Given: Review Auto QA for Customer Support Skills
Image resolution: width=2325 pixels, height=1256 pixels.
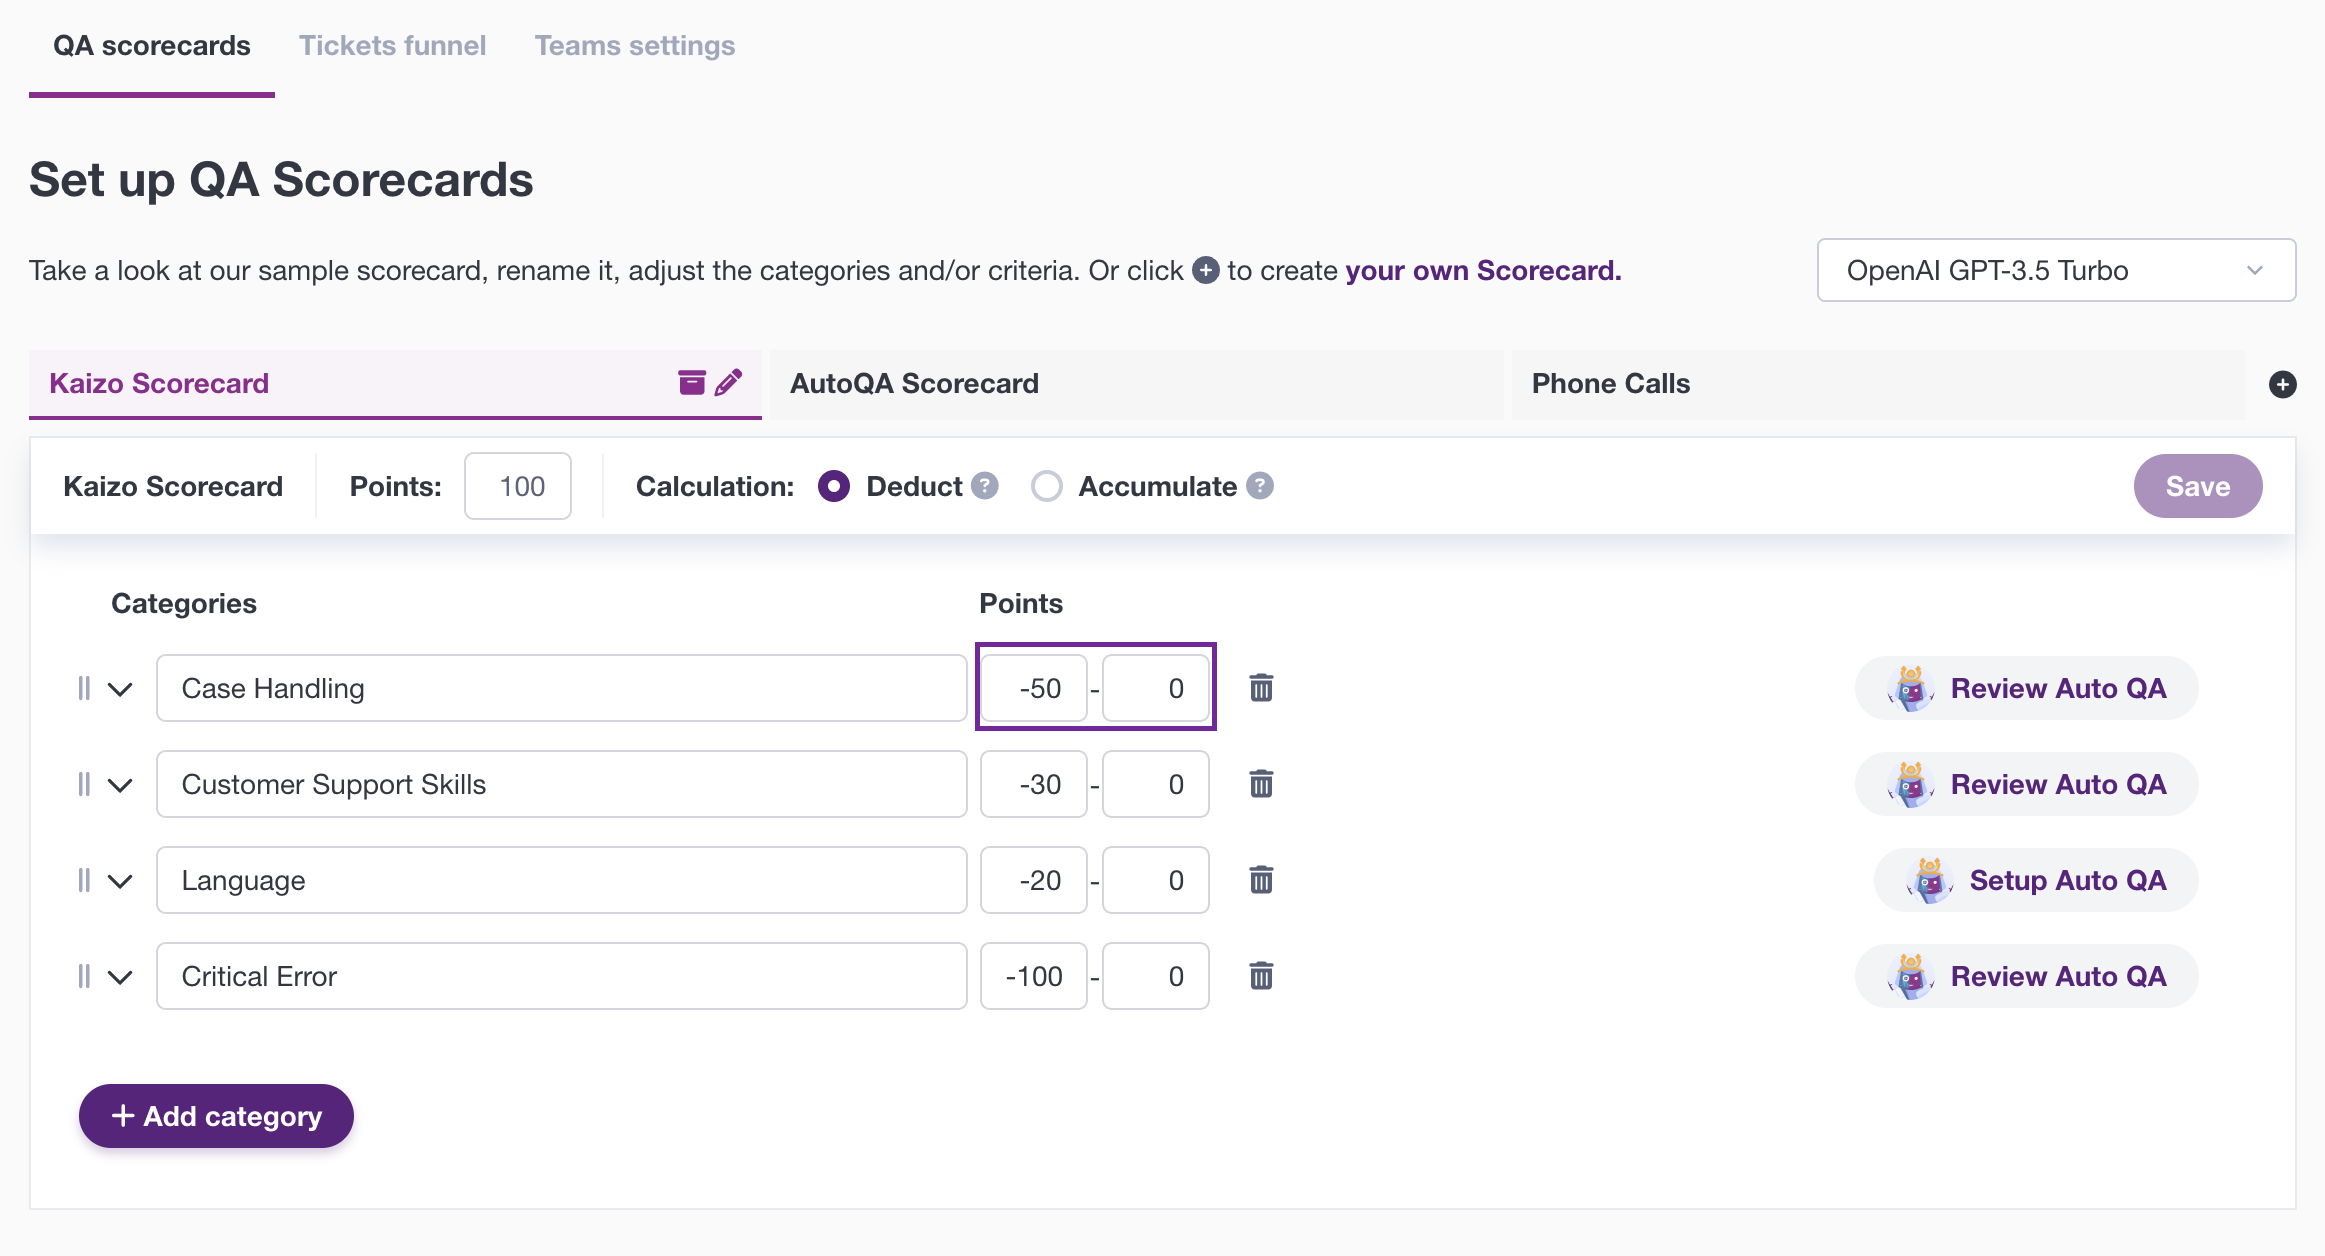Looking at the screenshot, I should (2026, 784).
